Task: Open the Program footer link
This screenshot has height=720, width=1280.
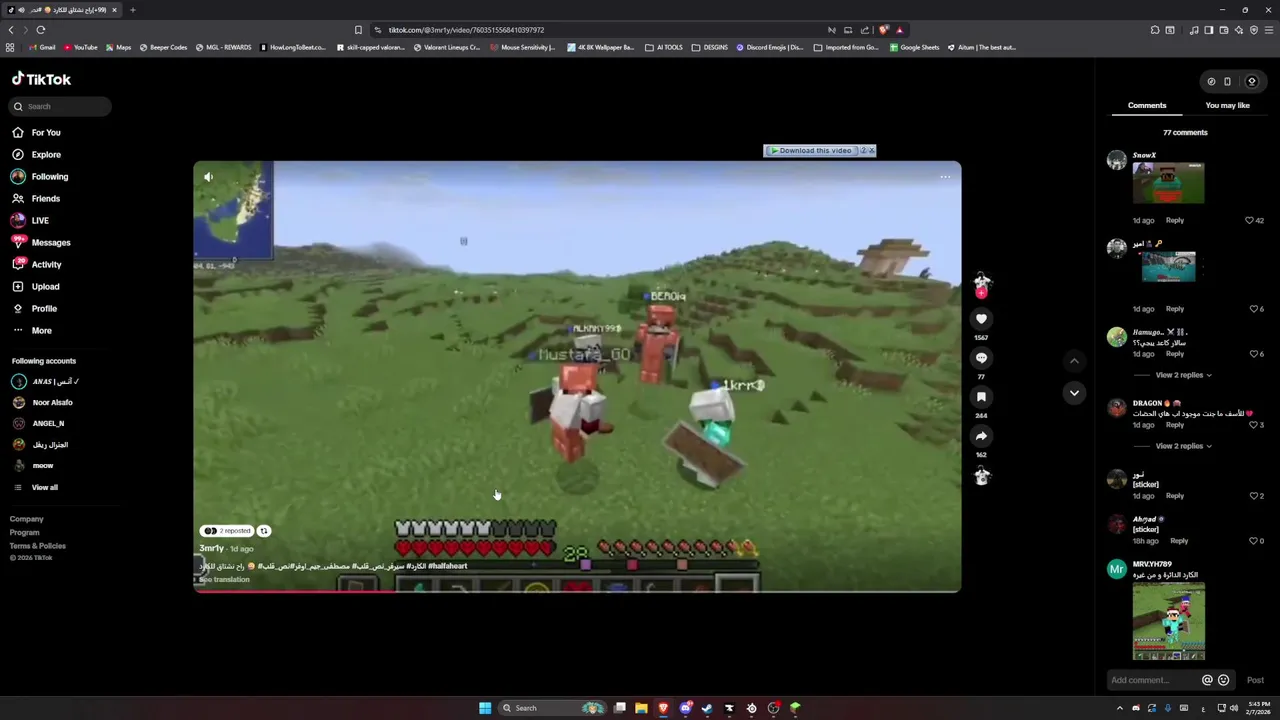Action: tap(25, 532)
